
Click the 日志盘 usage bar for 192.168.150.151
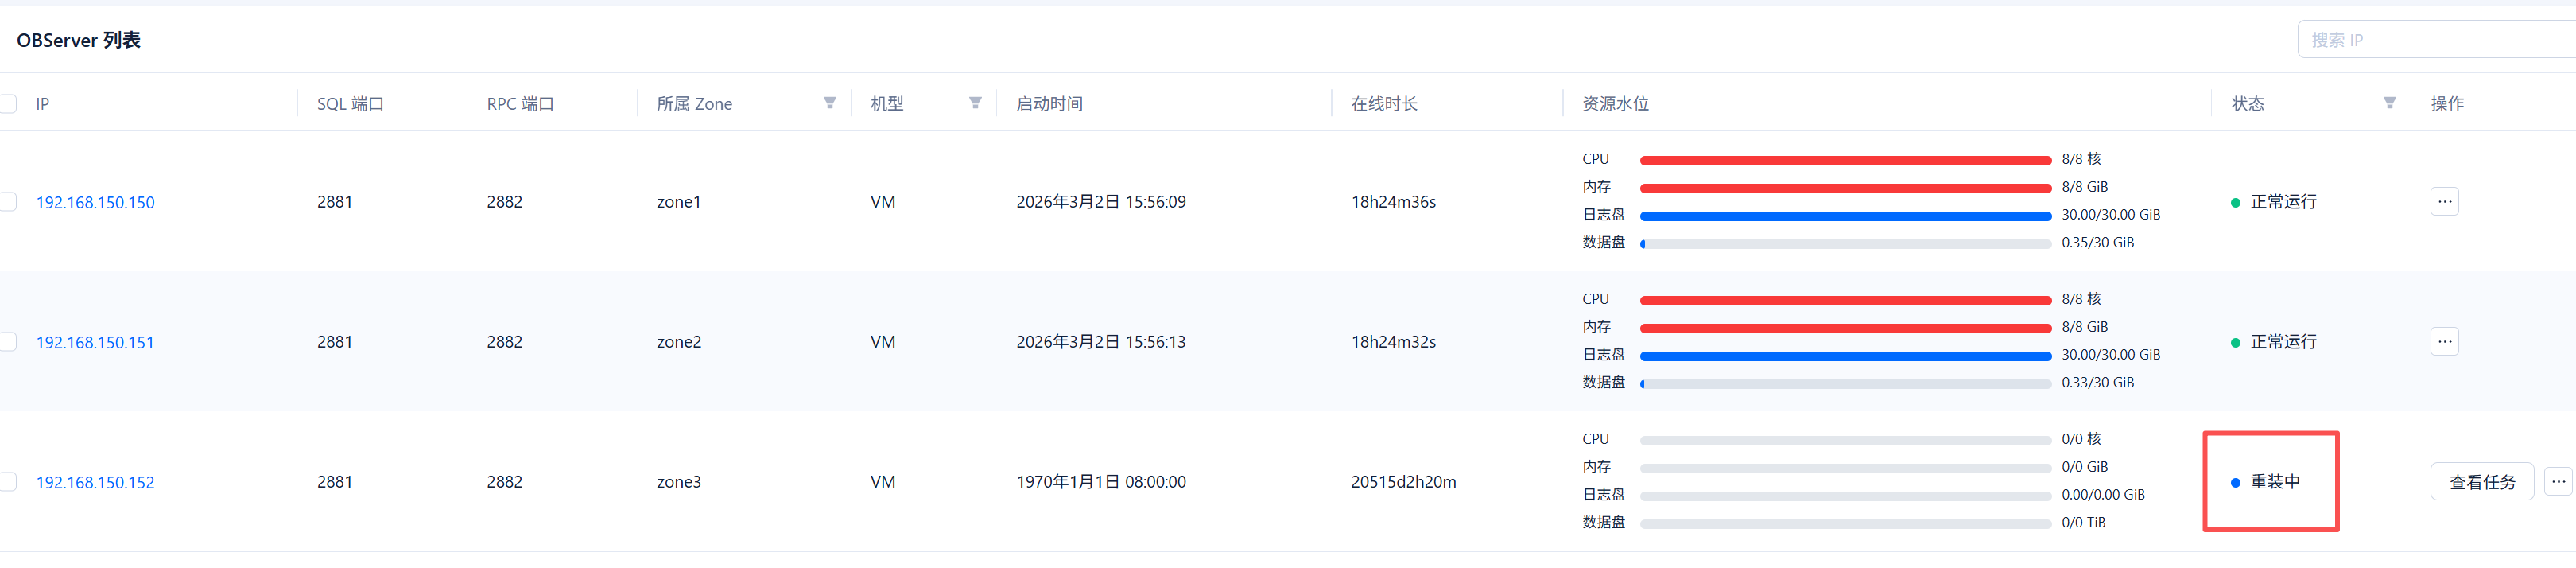tap(1845, 356)
